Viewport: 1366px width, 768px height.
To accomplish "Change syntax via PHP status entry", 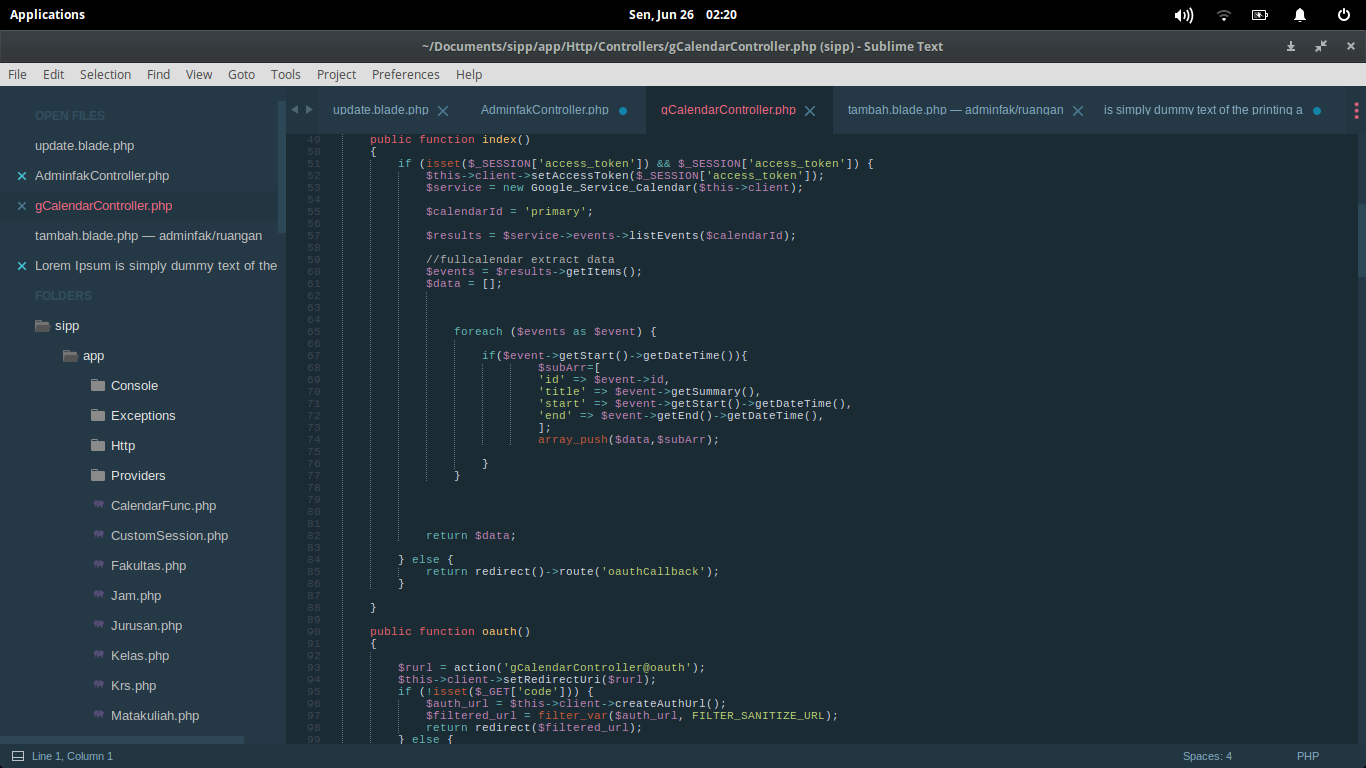I will pyautogui.click(x=1308, y=756).
